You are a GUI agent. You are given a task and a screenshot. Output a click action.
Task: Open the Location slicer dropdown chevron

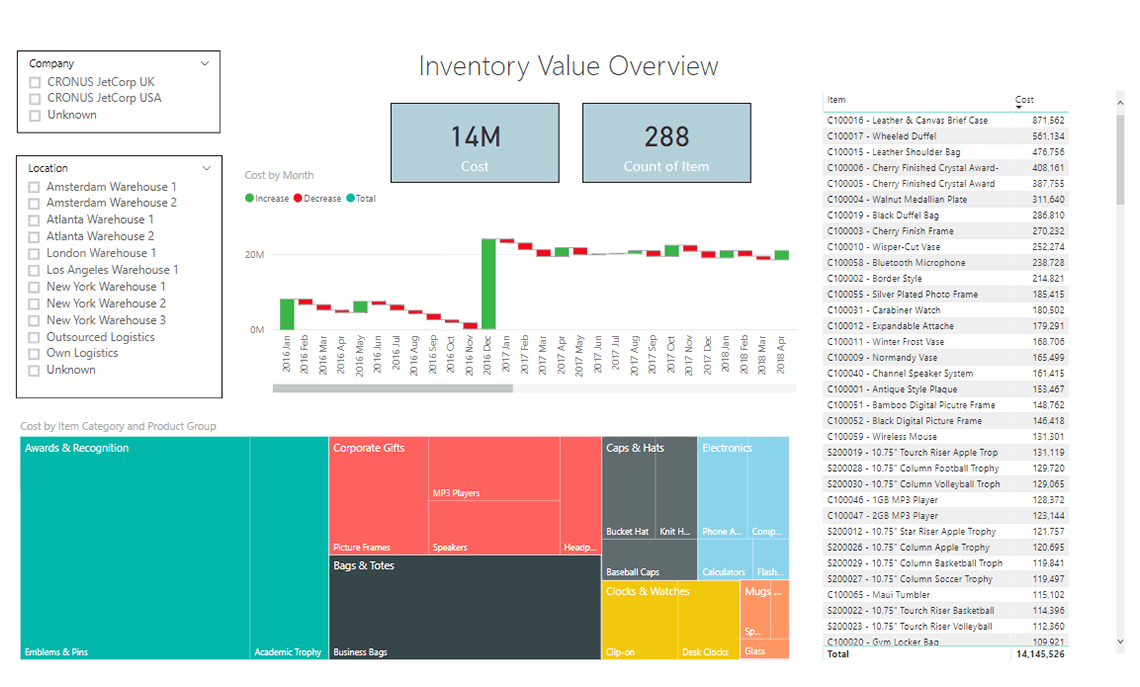pos(206,168)
